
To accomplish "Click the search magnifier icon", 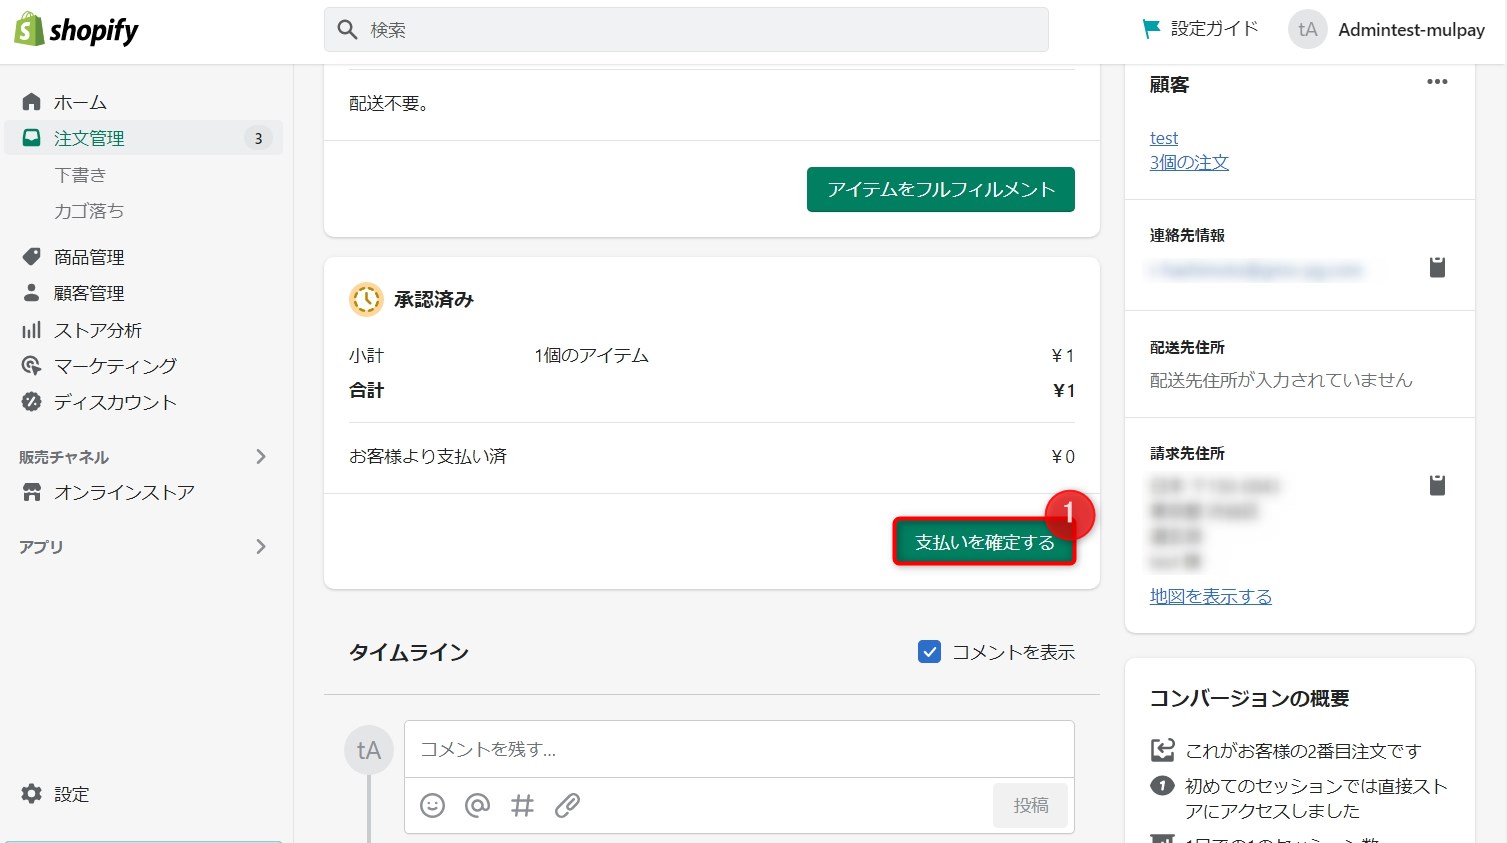I will pos(347,30).
